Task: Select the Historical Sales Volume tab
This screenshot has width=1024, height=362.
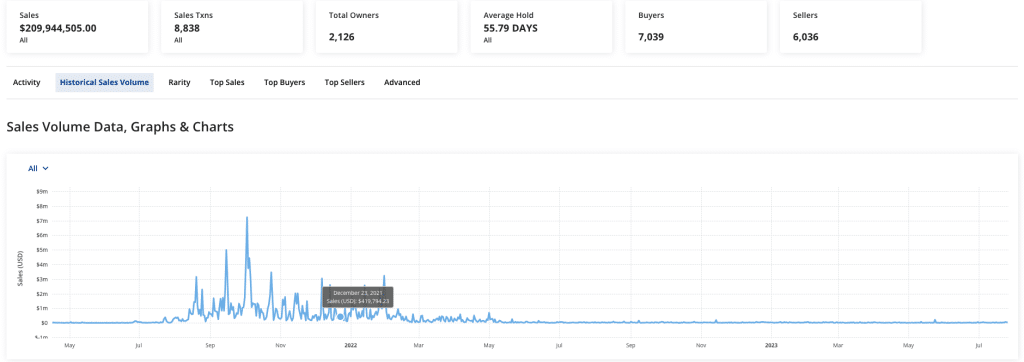Action: (104, 82)
